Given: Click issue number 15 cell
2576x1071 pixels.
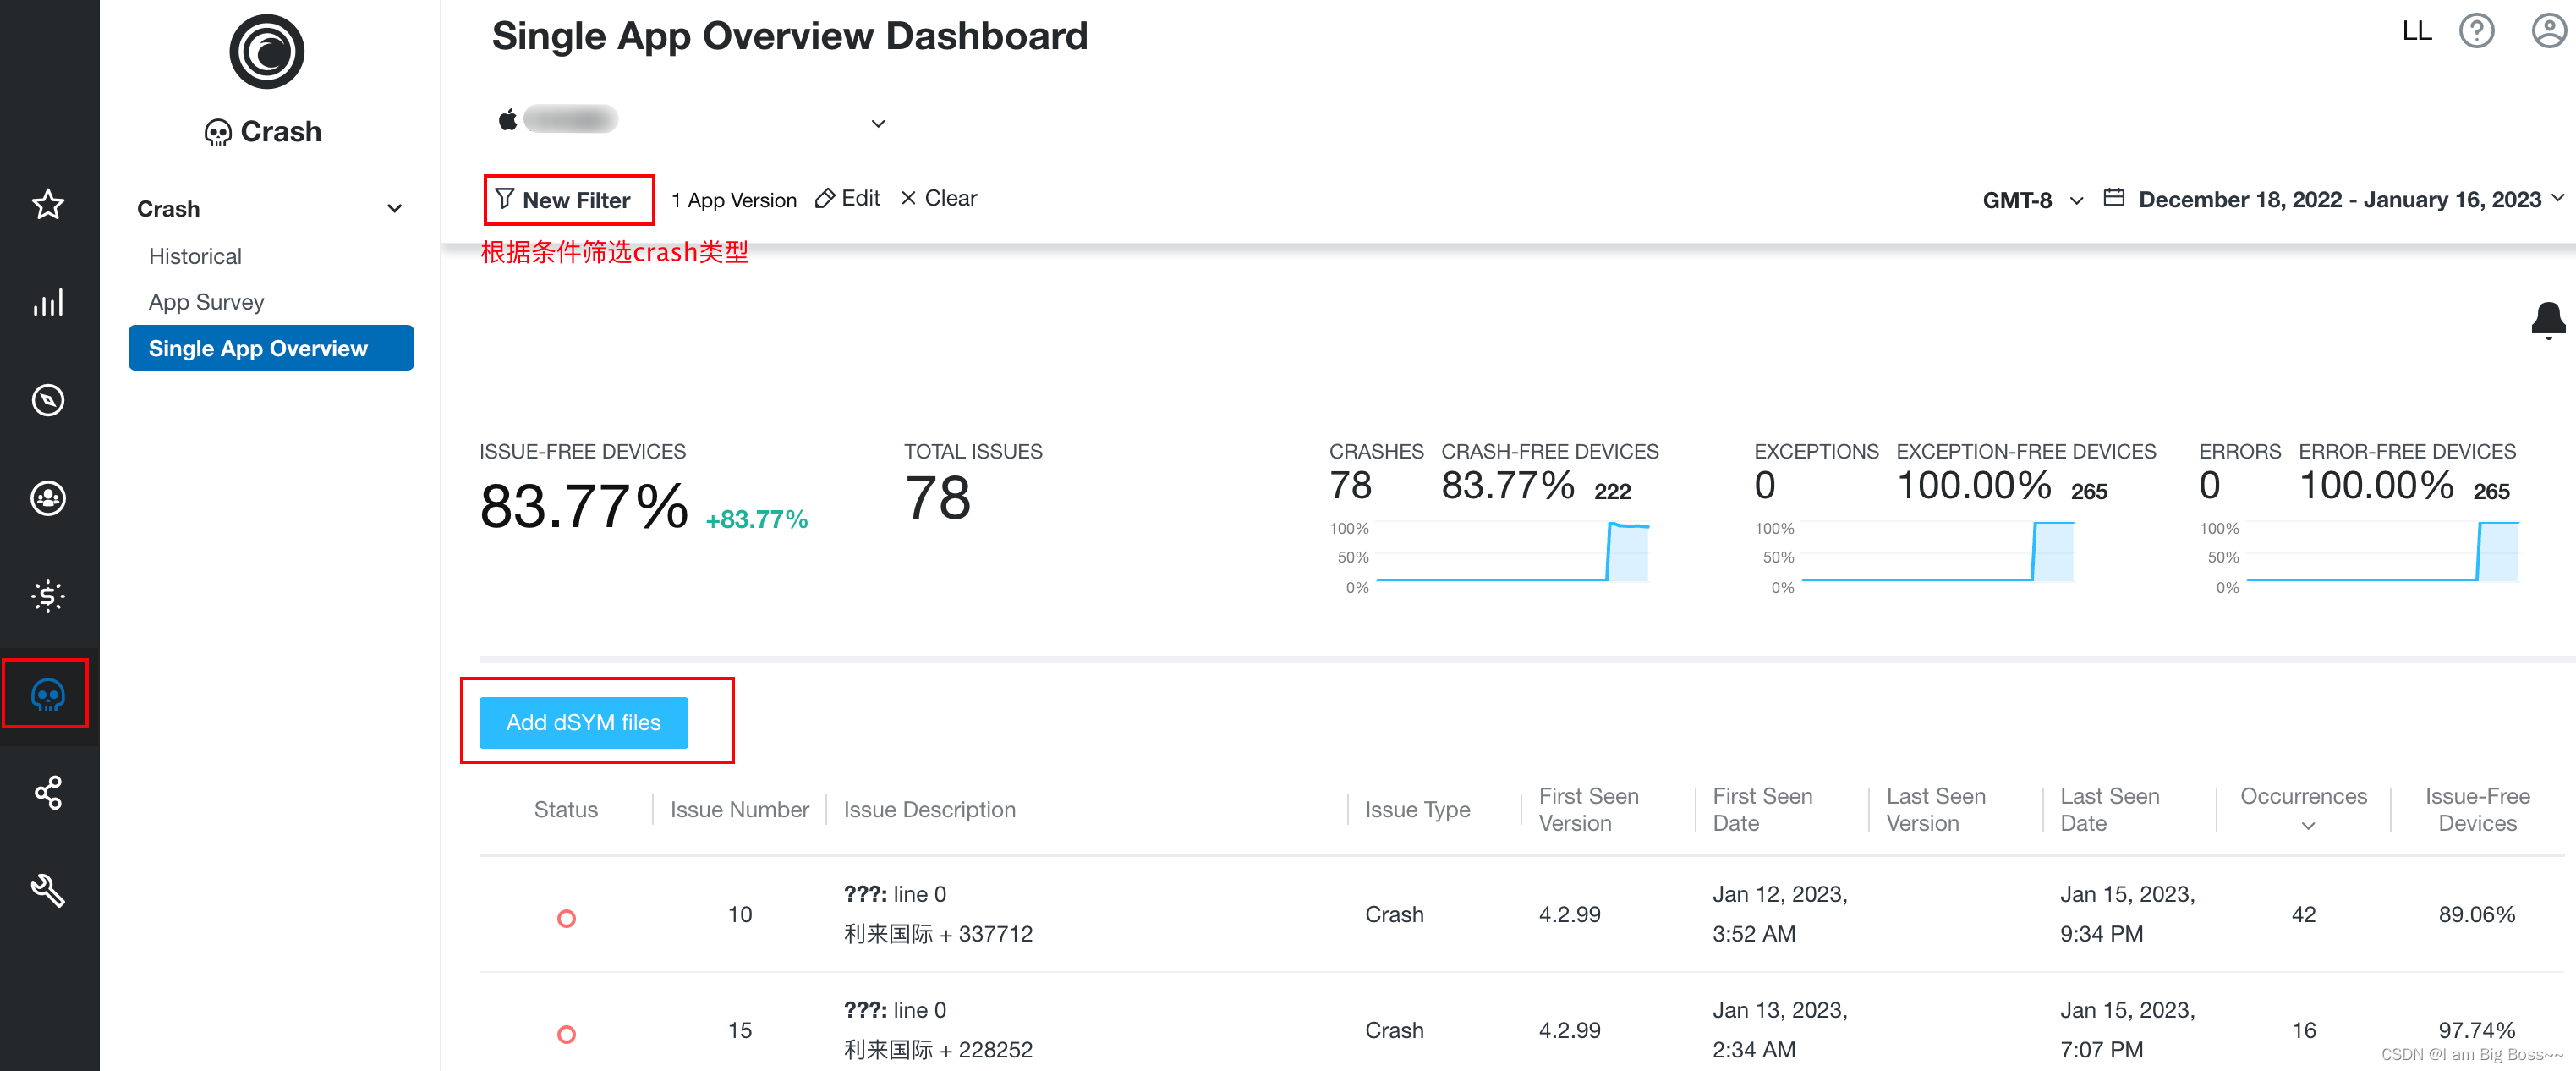Looking at the screenshot, I should pos(739,1030).
